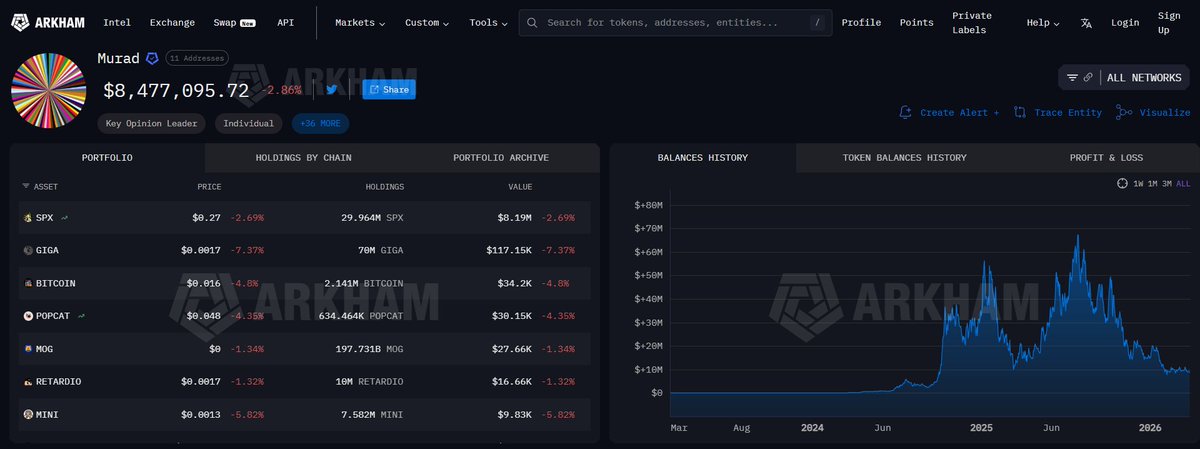The image size is (1200, 449).
Task: Click the POPCAT token icon
Action: click(x=26, y=316)
